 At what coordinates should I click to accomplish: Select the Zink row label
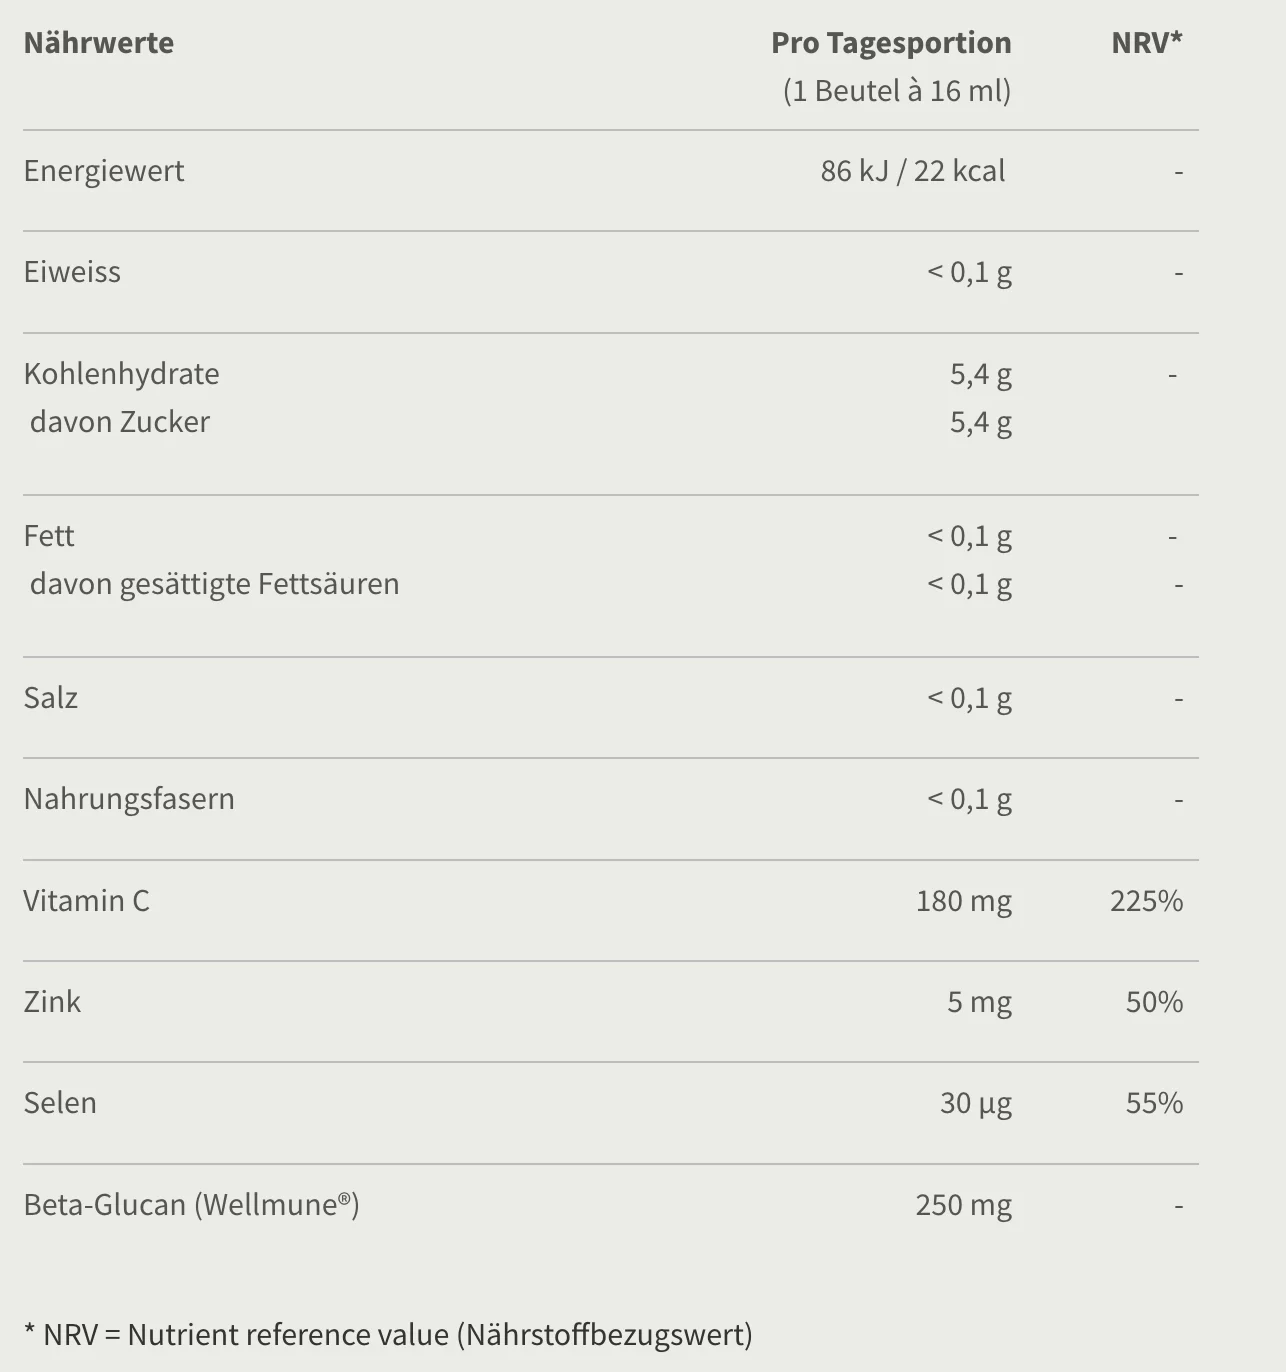52,1002
